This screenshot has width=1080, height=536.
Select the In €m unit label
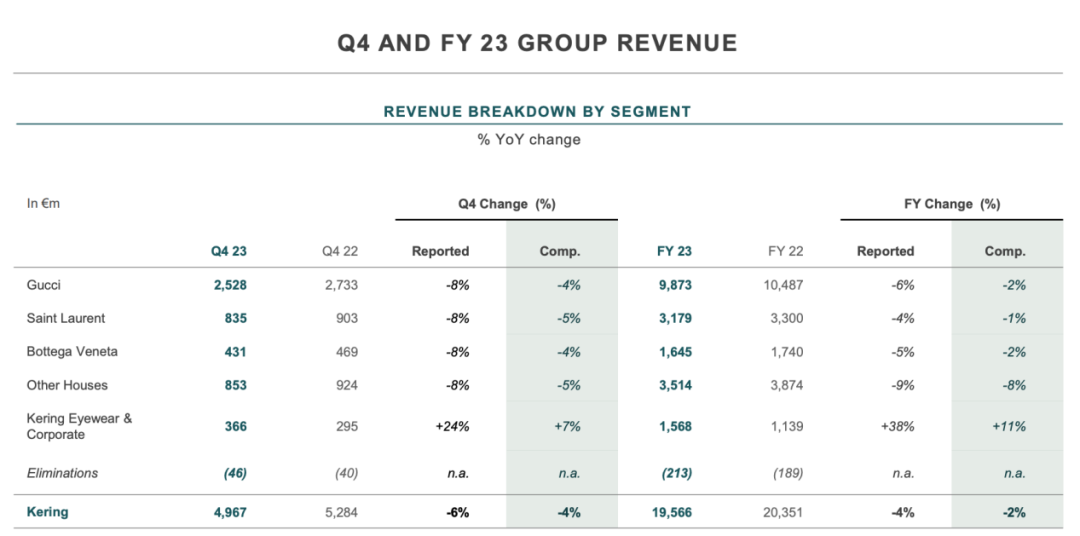point(44,204)
